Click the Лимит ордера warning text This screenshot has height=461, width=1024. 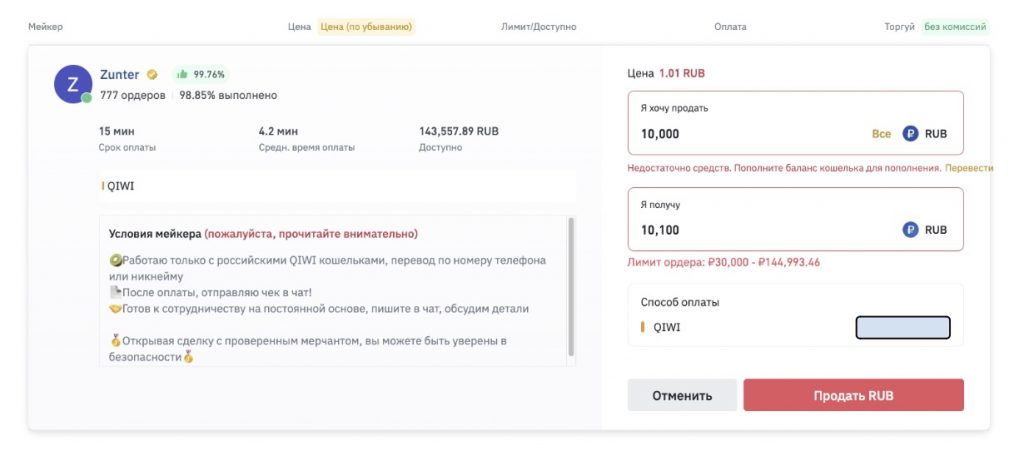pyautogui.click(x=724, y=262)
